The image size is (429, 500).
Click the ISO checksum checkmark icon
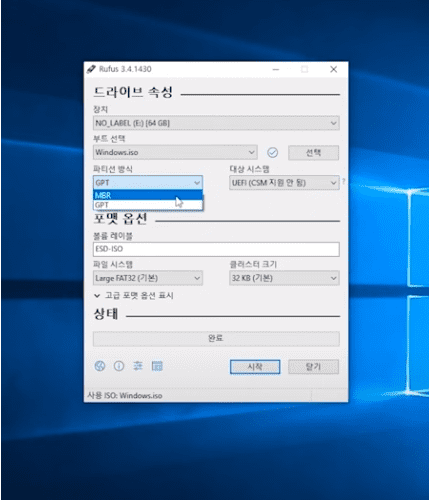(x=272, y=153)
